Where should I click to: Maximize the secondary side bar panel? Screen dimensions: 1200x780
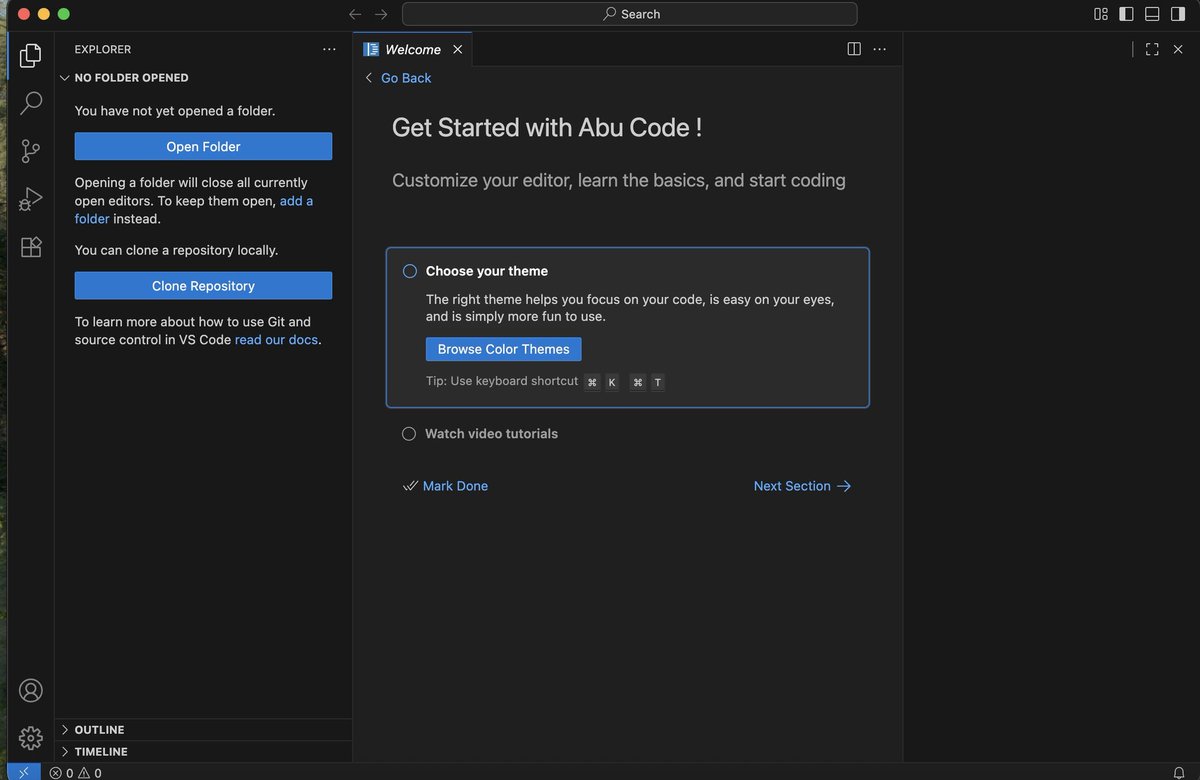coord(1152,49)
